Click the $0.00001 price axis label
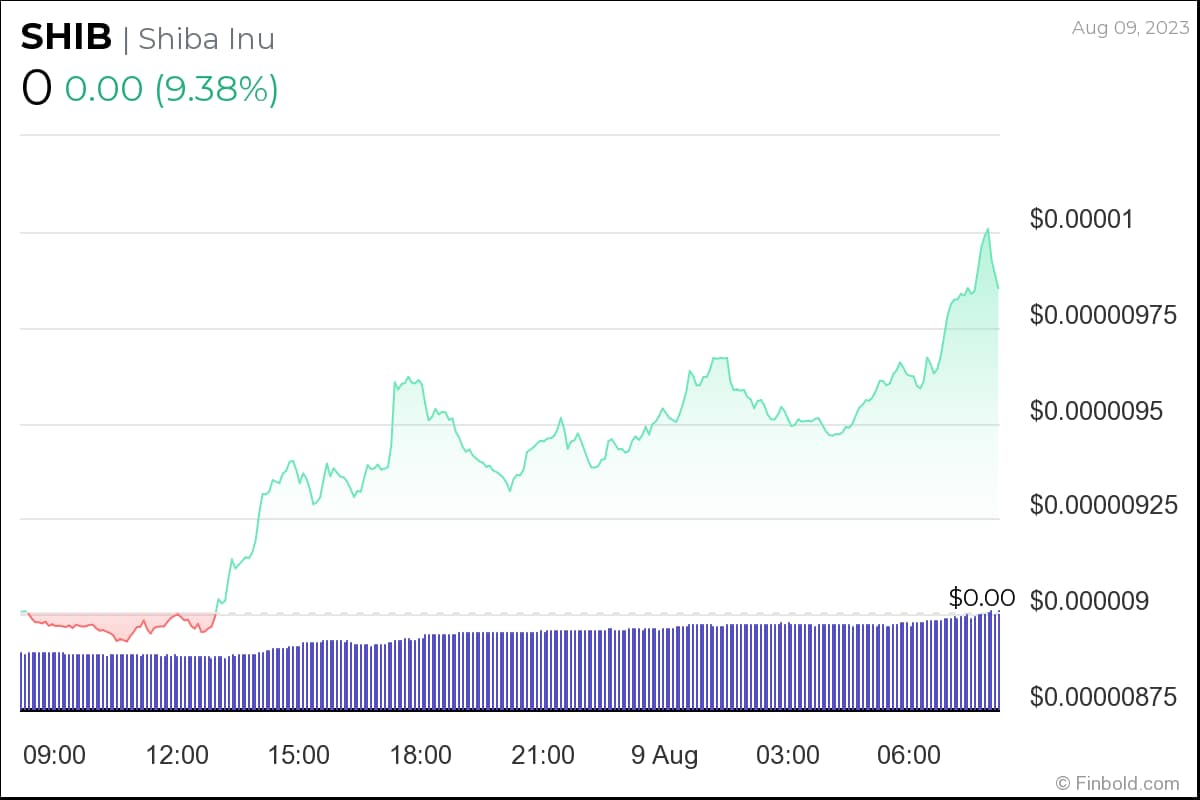 tap(1082, 219)
